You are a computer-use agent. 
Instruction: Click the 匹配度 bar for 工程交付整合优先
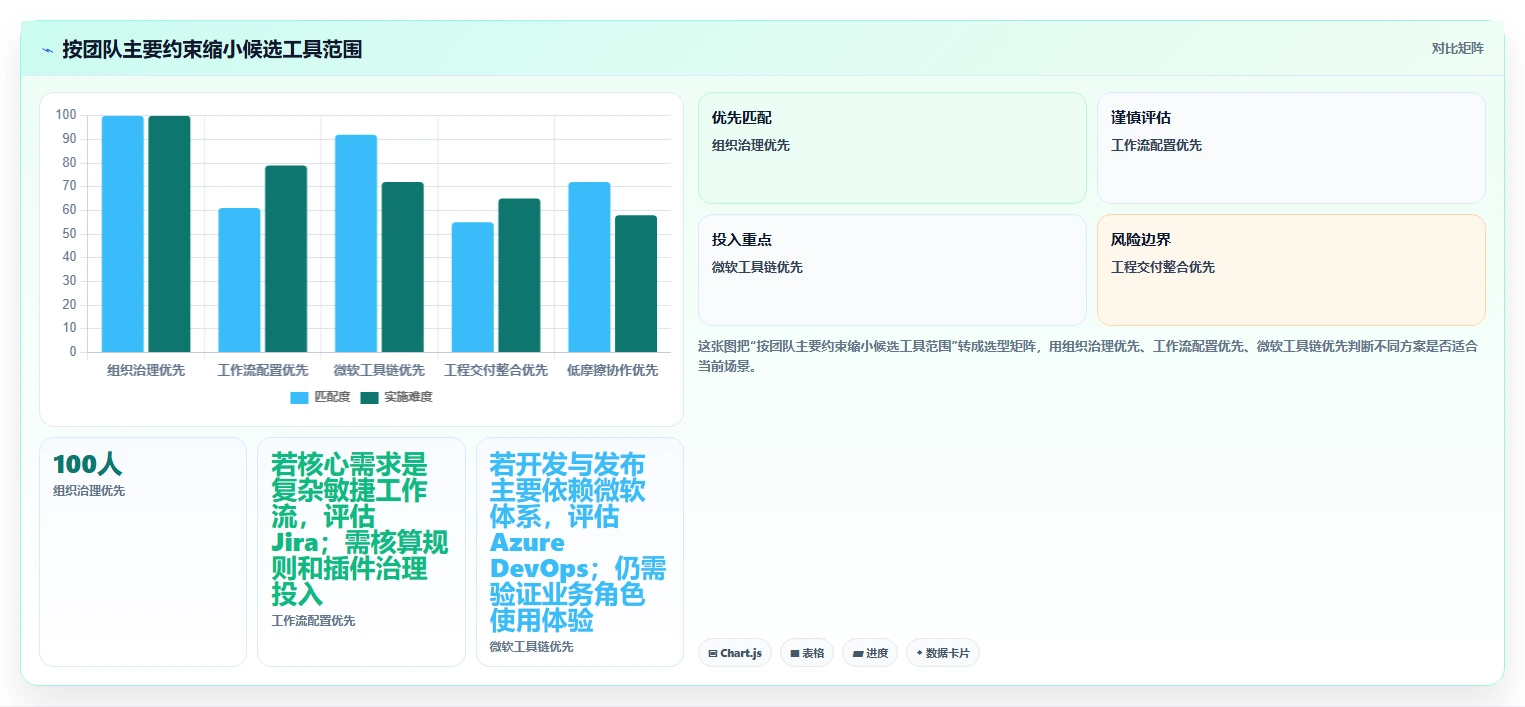473,287
